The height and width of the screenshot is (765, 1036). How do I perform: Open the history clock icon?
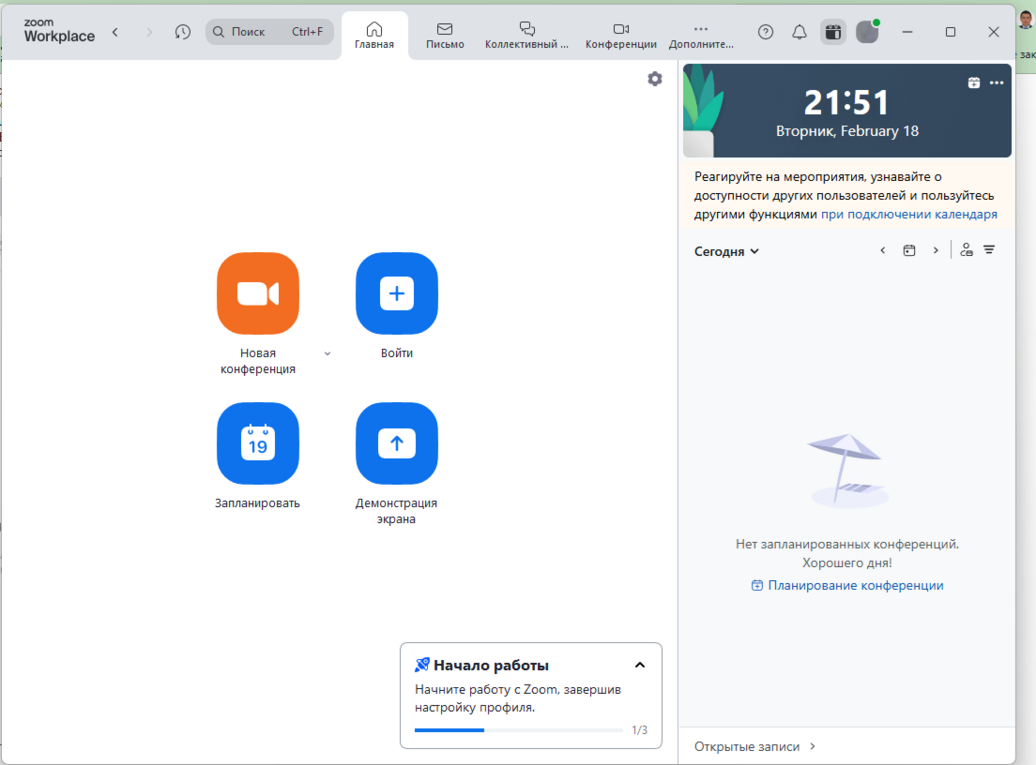(182, 32)
